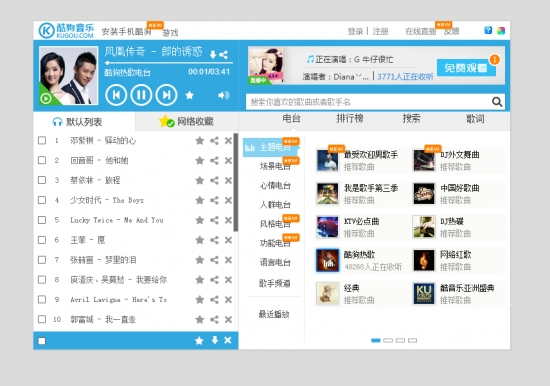Viewport: 550px width, 386px height.
Task: Favorite the playing song with star
Action: (x=189, y=95)
